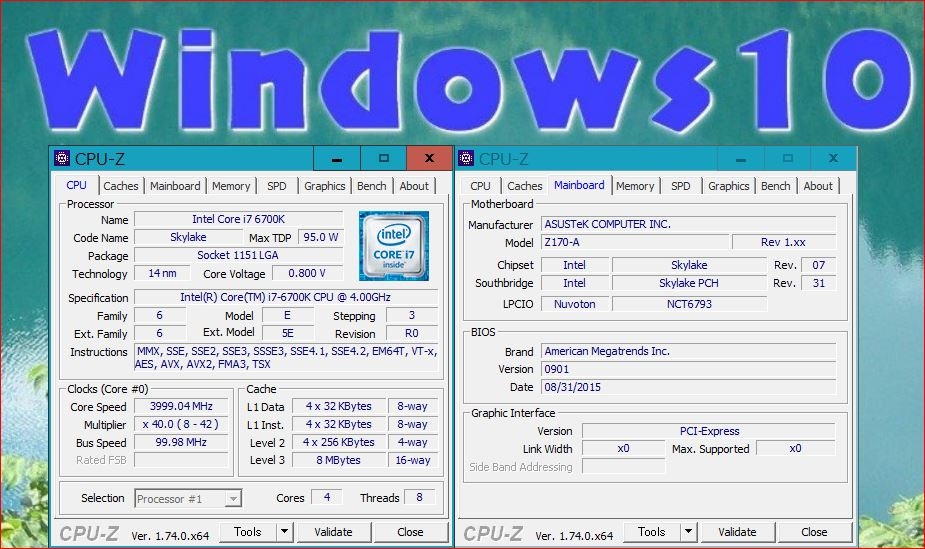Switch to Mainboard tab in left CPU-Z window
This screenshot has width=925, height=549.
(175, 186)
